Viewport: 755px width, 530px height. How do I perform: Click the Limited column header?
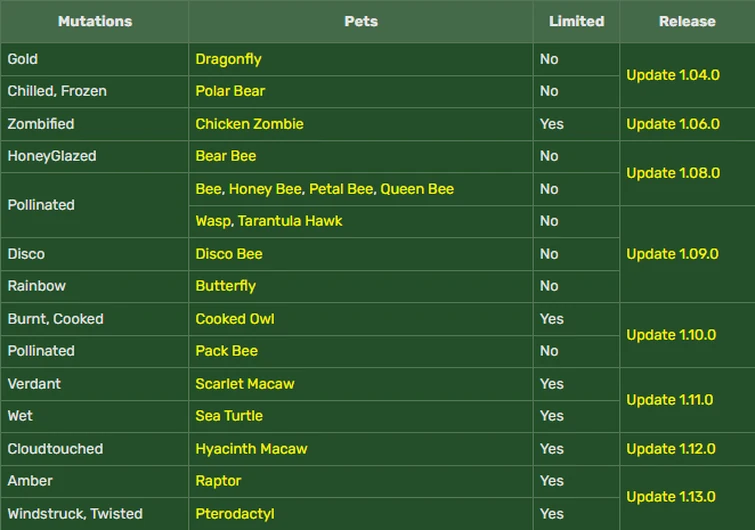point(576,21)
